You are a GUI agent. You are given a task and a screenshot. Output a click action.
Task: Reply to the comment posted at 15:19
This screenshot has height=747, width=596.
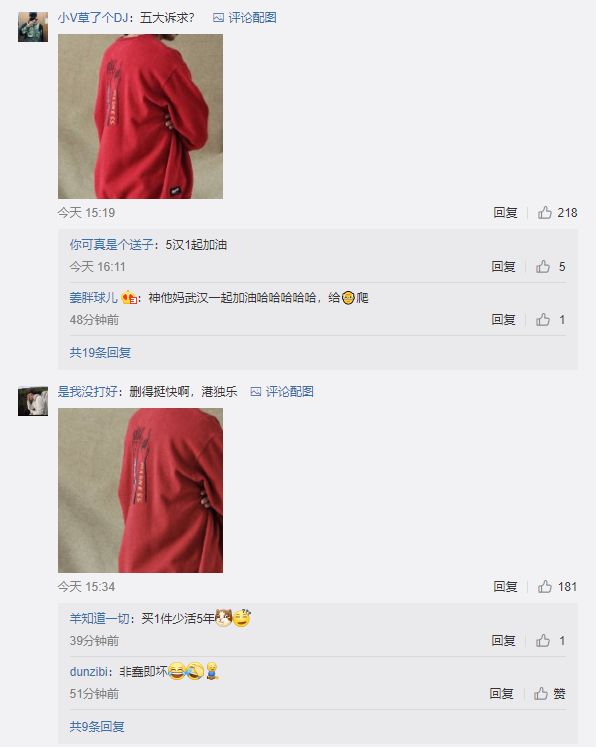[x=505, y=212]
